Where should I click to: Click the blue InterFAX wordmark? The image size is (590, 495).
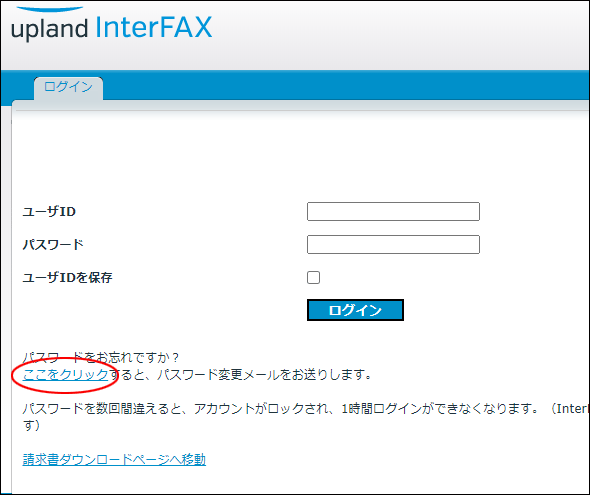(x=154, y=27)
